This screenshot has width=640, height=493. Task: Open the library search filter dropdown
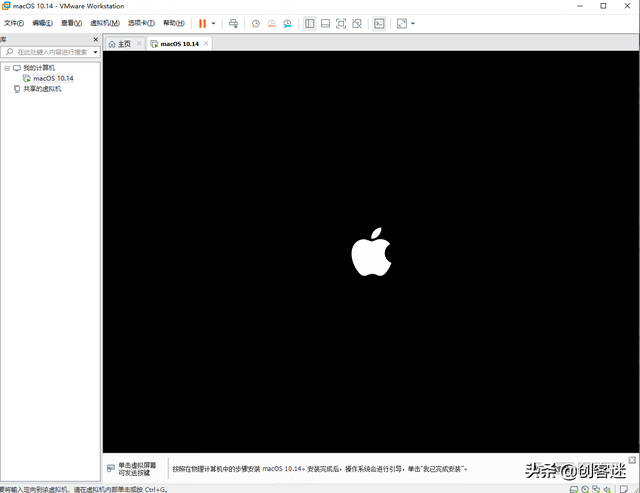click(x=96, y=52)
